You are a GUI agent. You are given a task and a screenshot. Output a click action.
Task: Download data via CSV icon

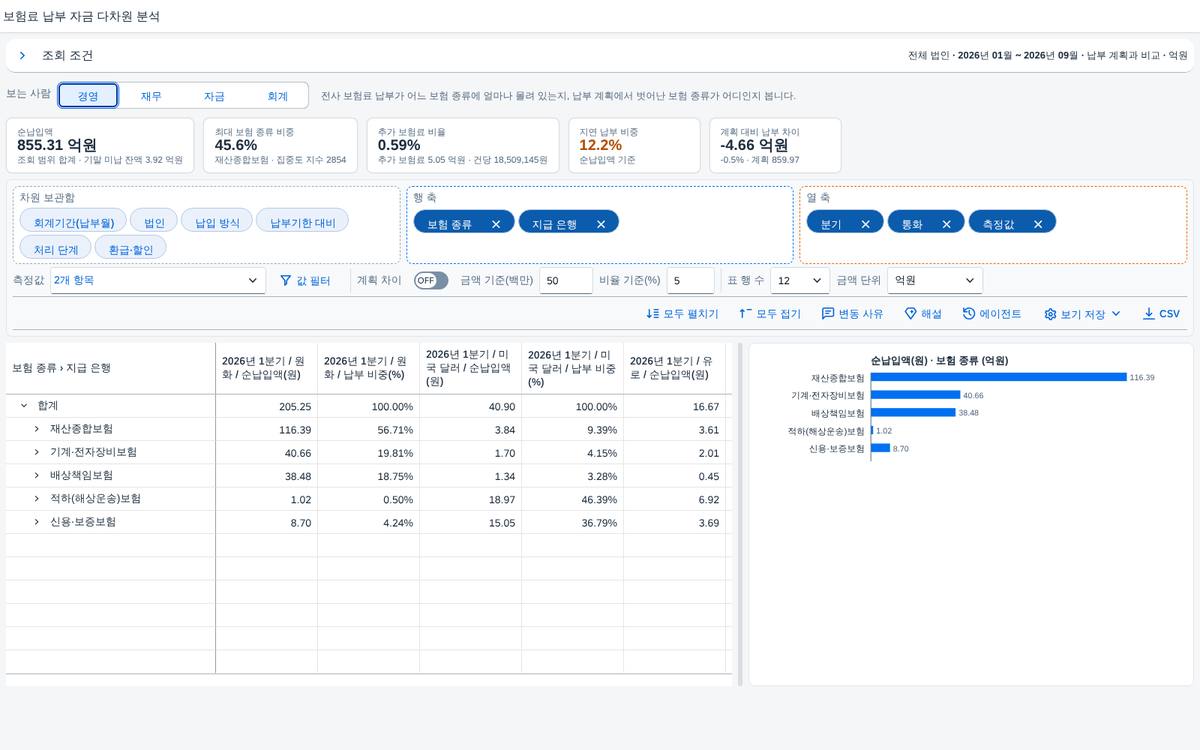[1148, 314]
